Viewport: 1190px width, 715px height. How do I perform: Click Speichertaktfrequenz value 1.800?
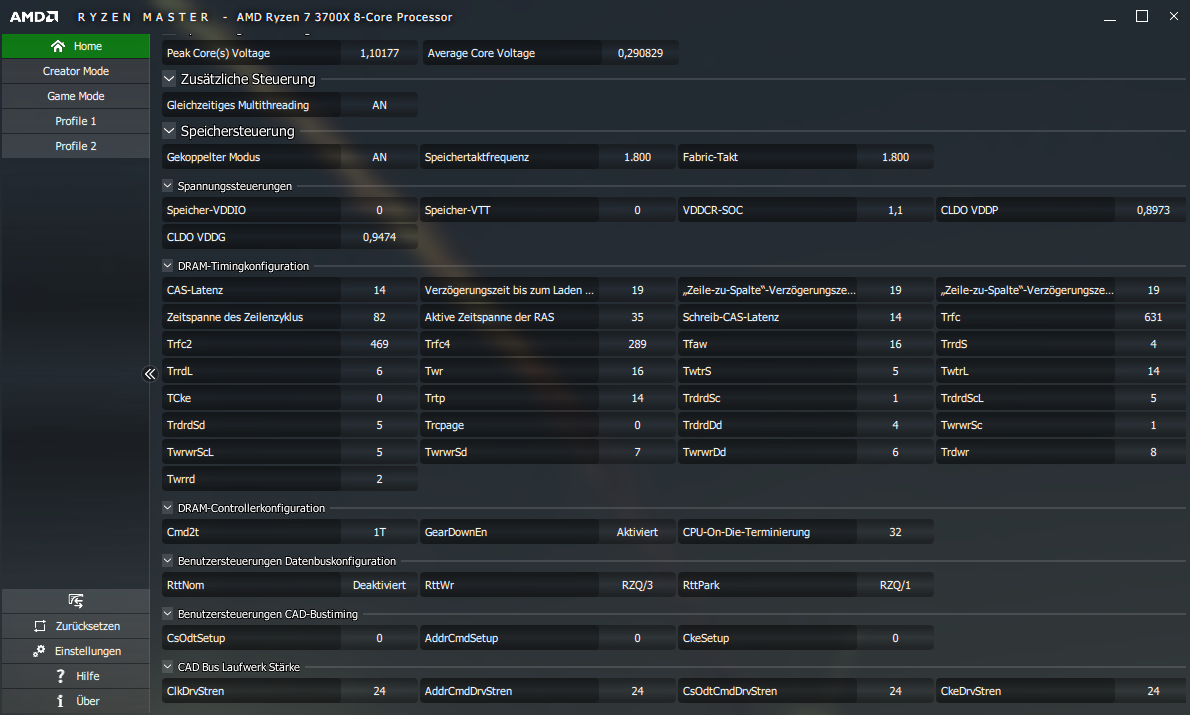coord(638,157)
